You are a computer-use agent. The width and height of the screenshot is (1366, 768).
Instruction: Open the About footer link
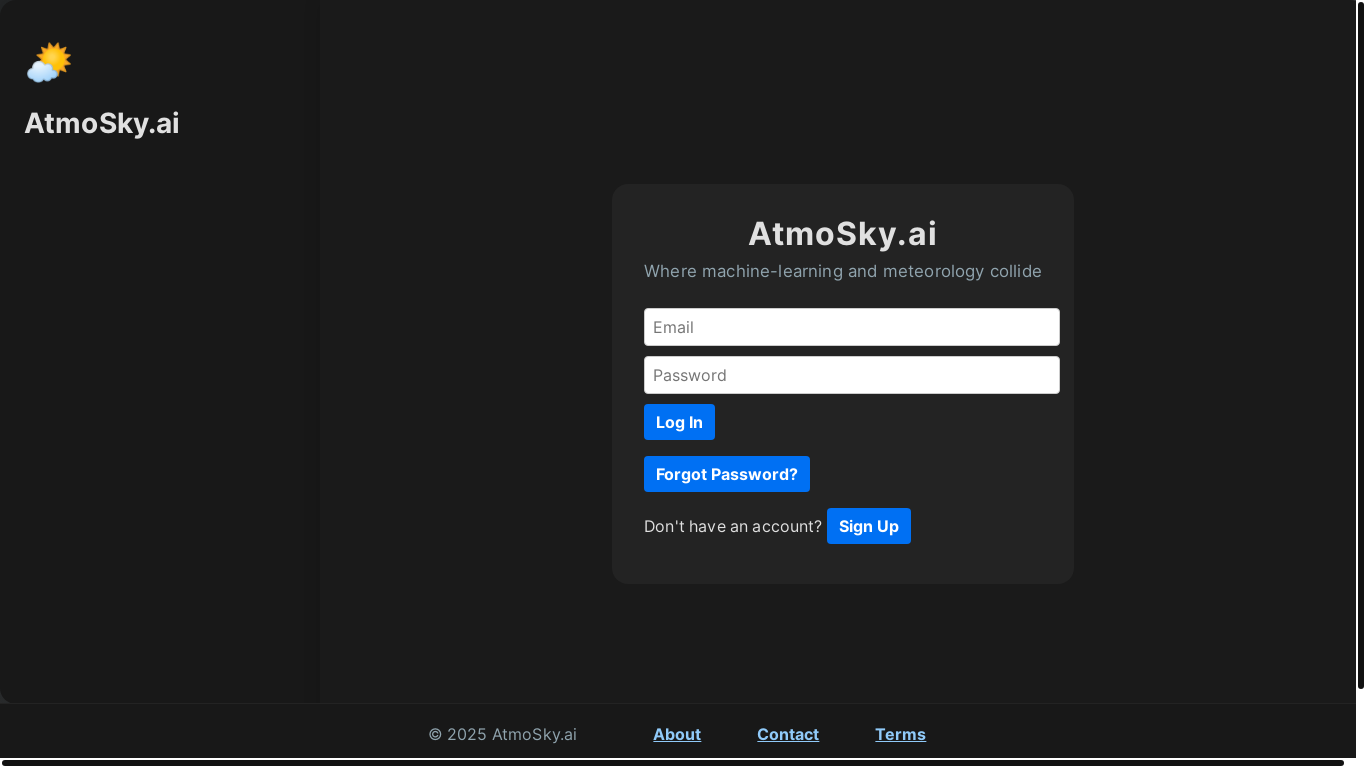point(677,734)
